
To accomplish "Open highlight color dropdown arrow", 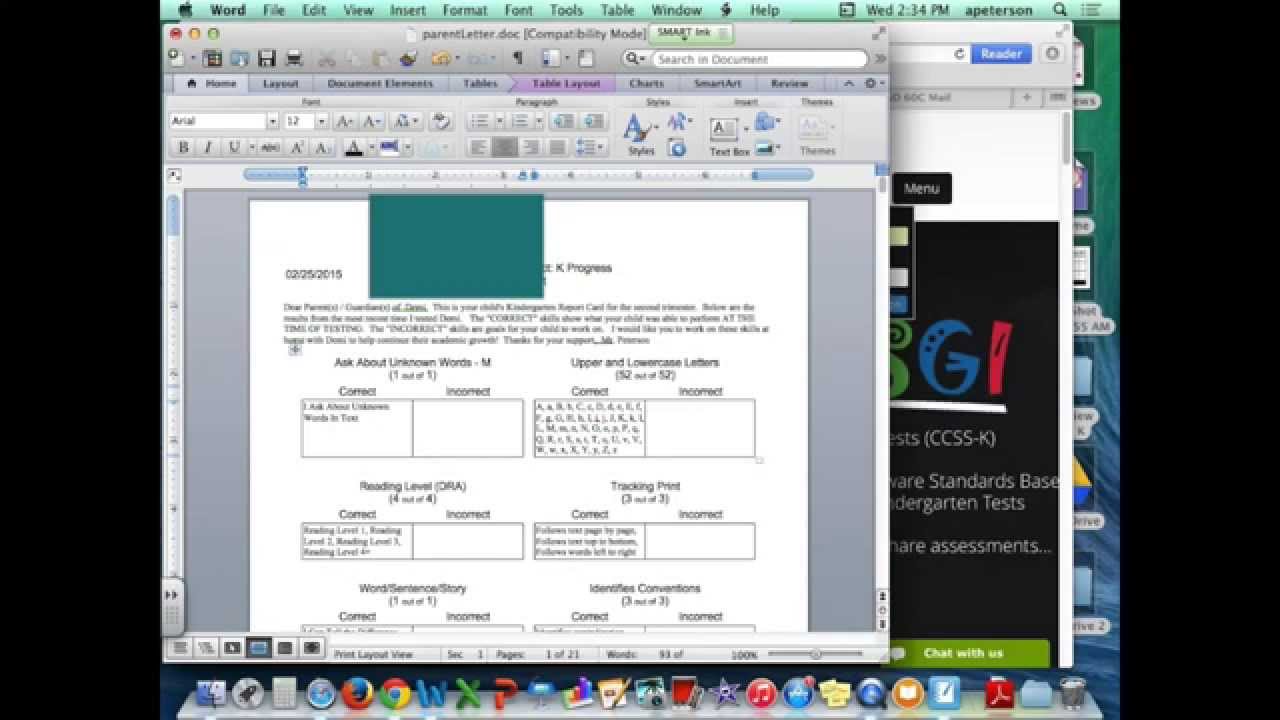I will pos(407,147).
